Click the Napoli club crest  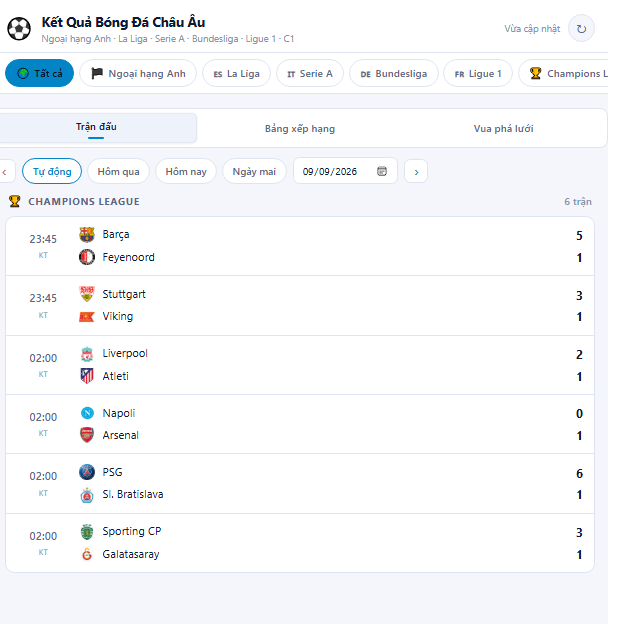(x=87, y=413)
